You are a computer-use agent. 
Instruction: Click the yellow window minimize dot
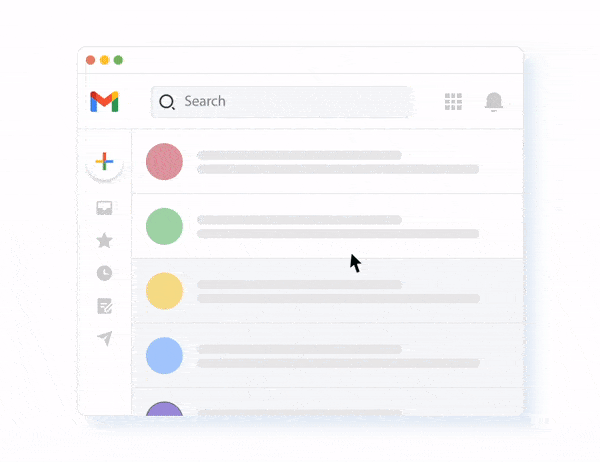point(104,60)
